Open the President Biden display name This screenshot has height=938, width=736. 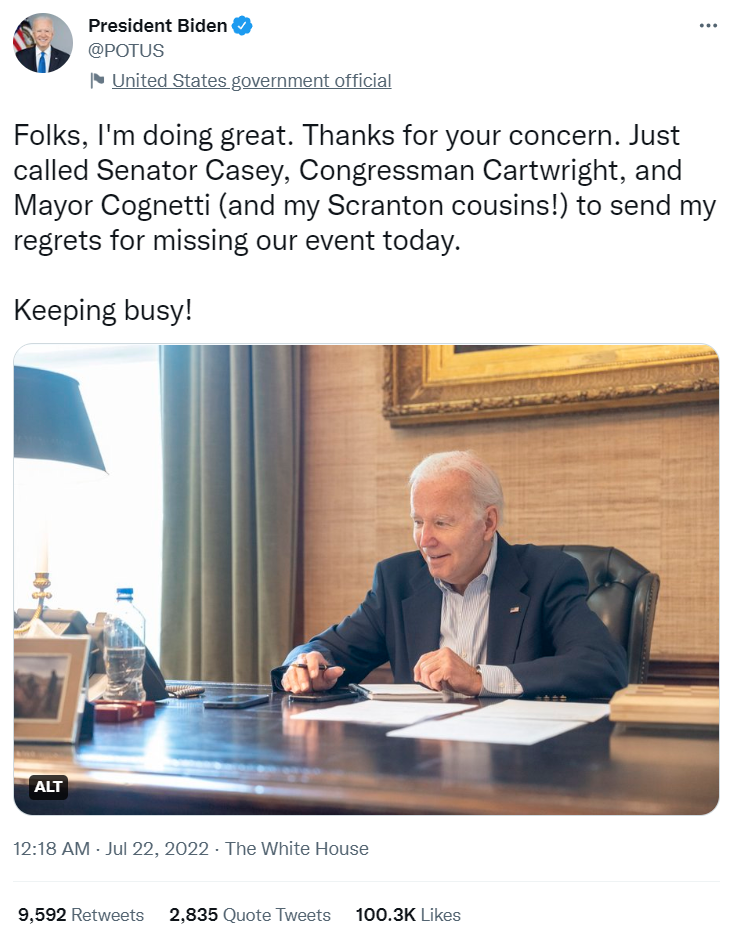[157, 26]
